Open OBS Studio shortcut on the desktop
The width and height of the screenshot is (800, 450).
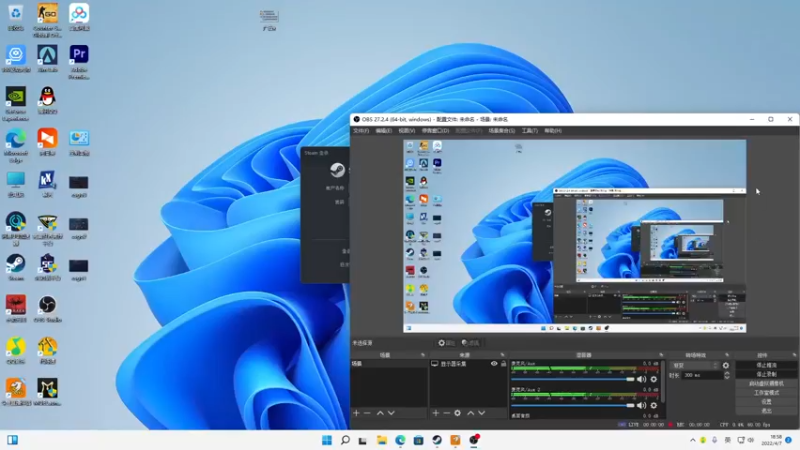pos(47,309)
